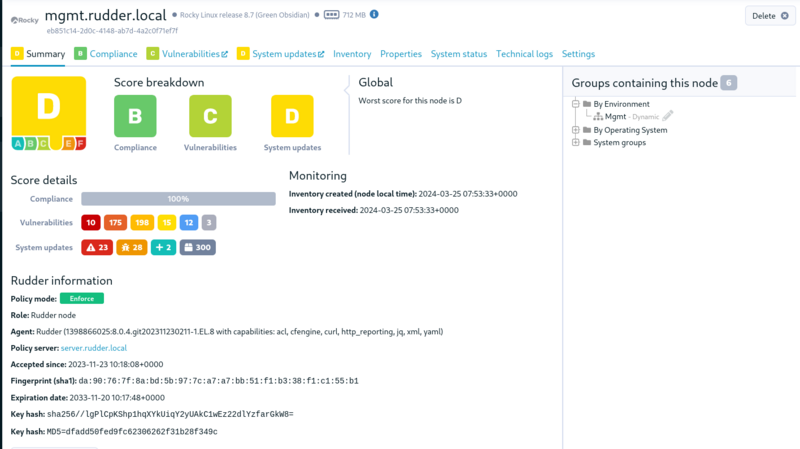Click the 100% compliance progress bar
The image size is (800, 449).
tap(179, 199)
